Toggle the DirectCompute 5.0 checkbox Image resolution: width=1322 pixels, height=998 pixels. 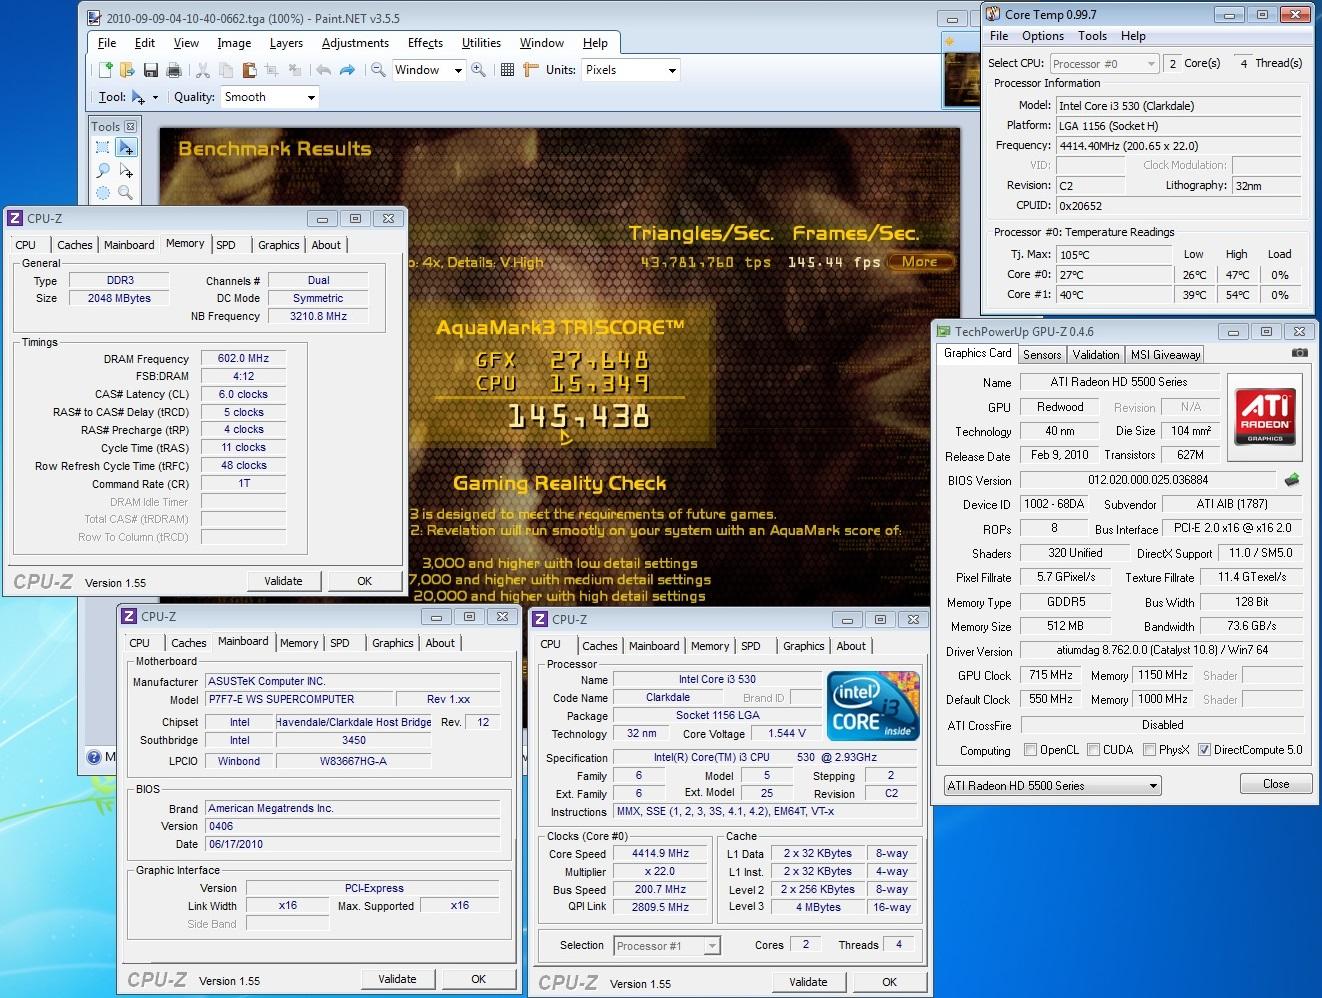point(1204,750)
